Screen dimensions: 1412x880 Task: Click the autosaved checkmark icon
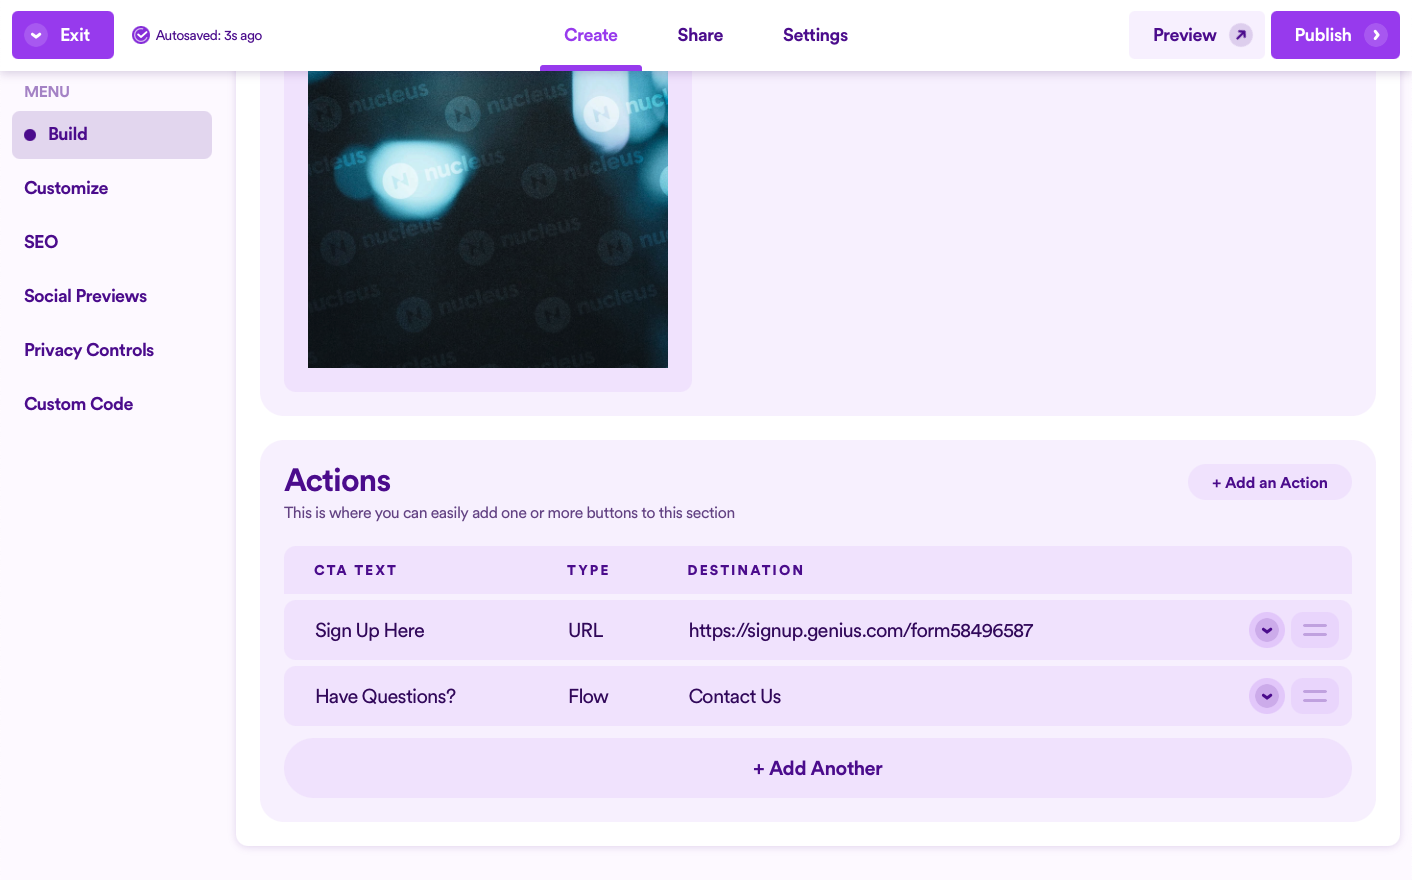pyautogui.click(x=141, y=35)
